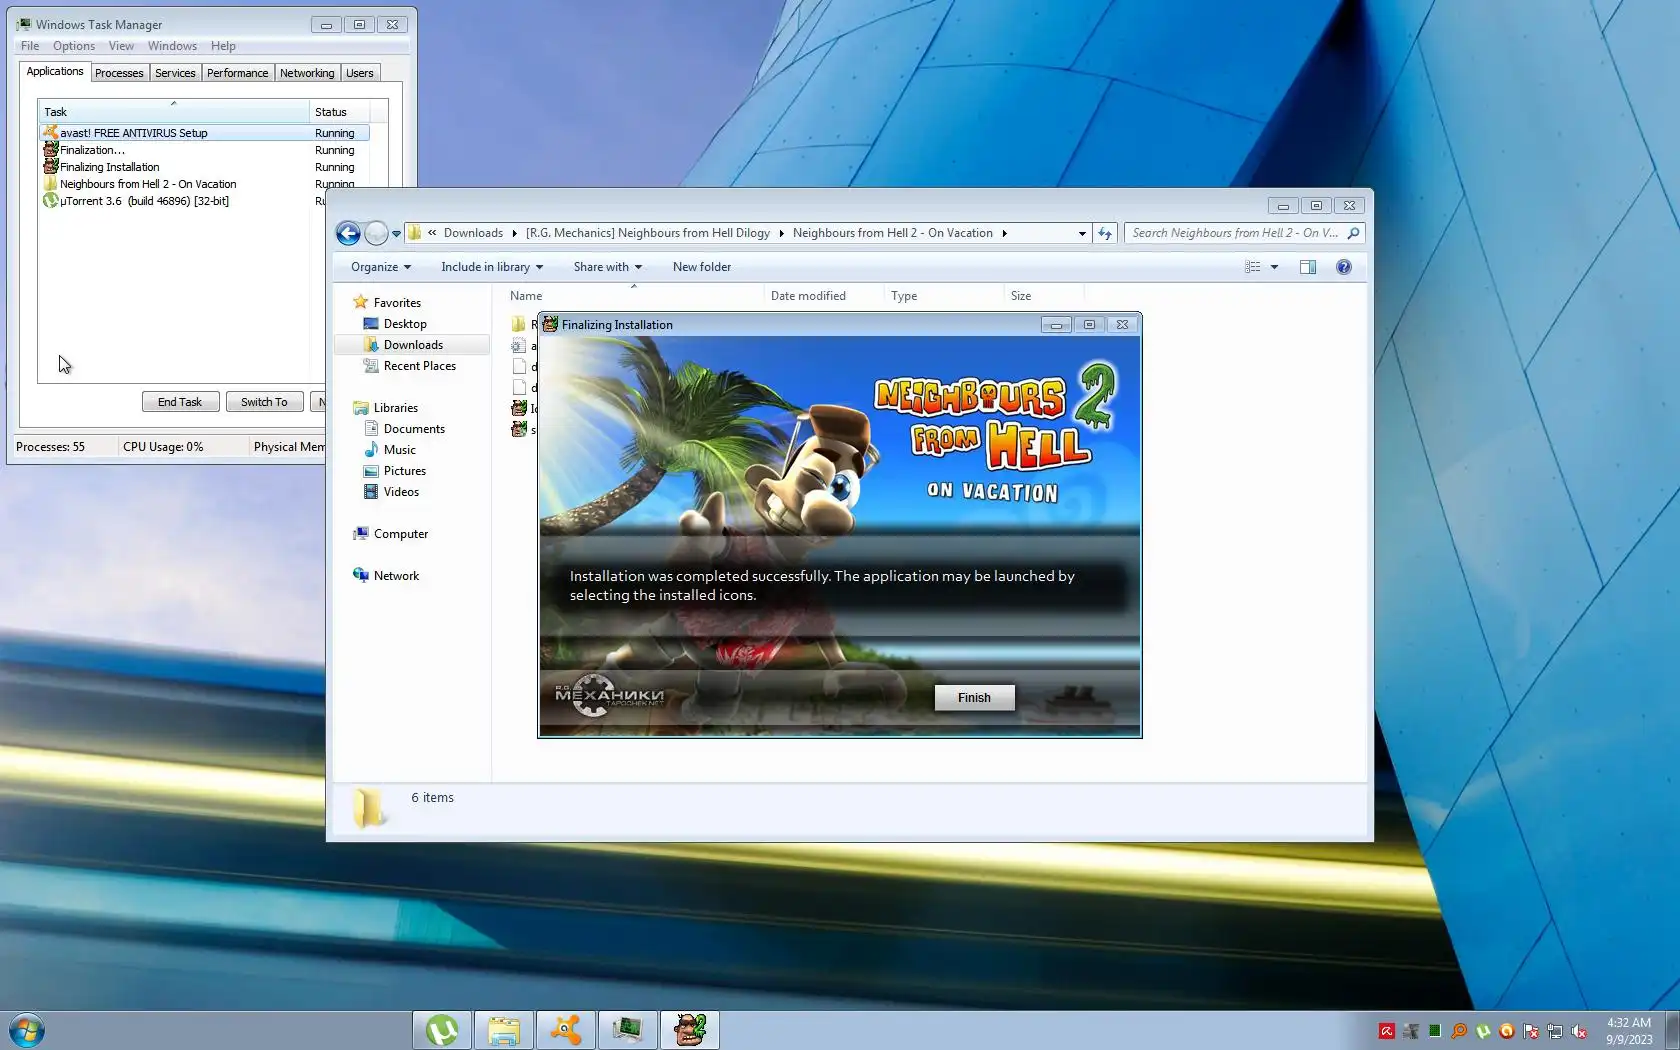Switch to the game installer taskbar icon
The image size is (1680, 1050).
point(690,1030)
